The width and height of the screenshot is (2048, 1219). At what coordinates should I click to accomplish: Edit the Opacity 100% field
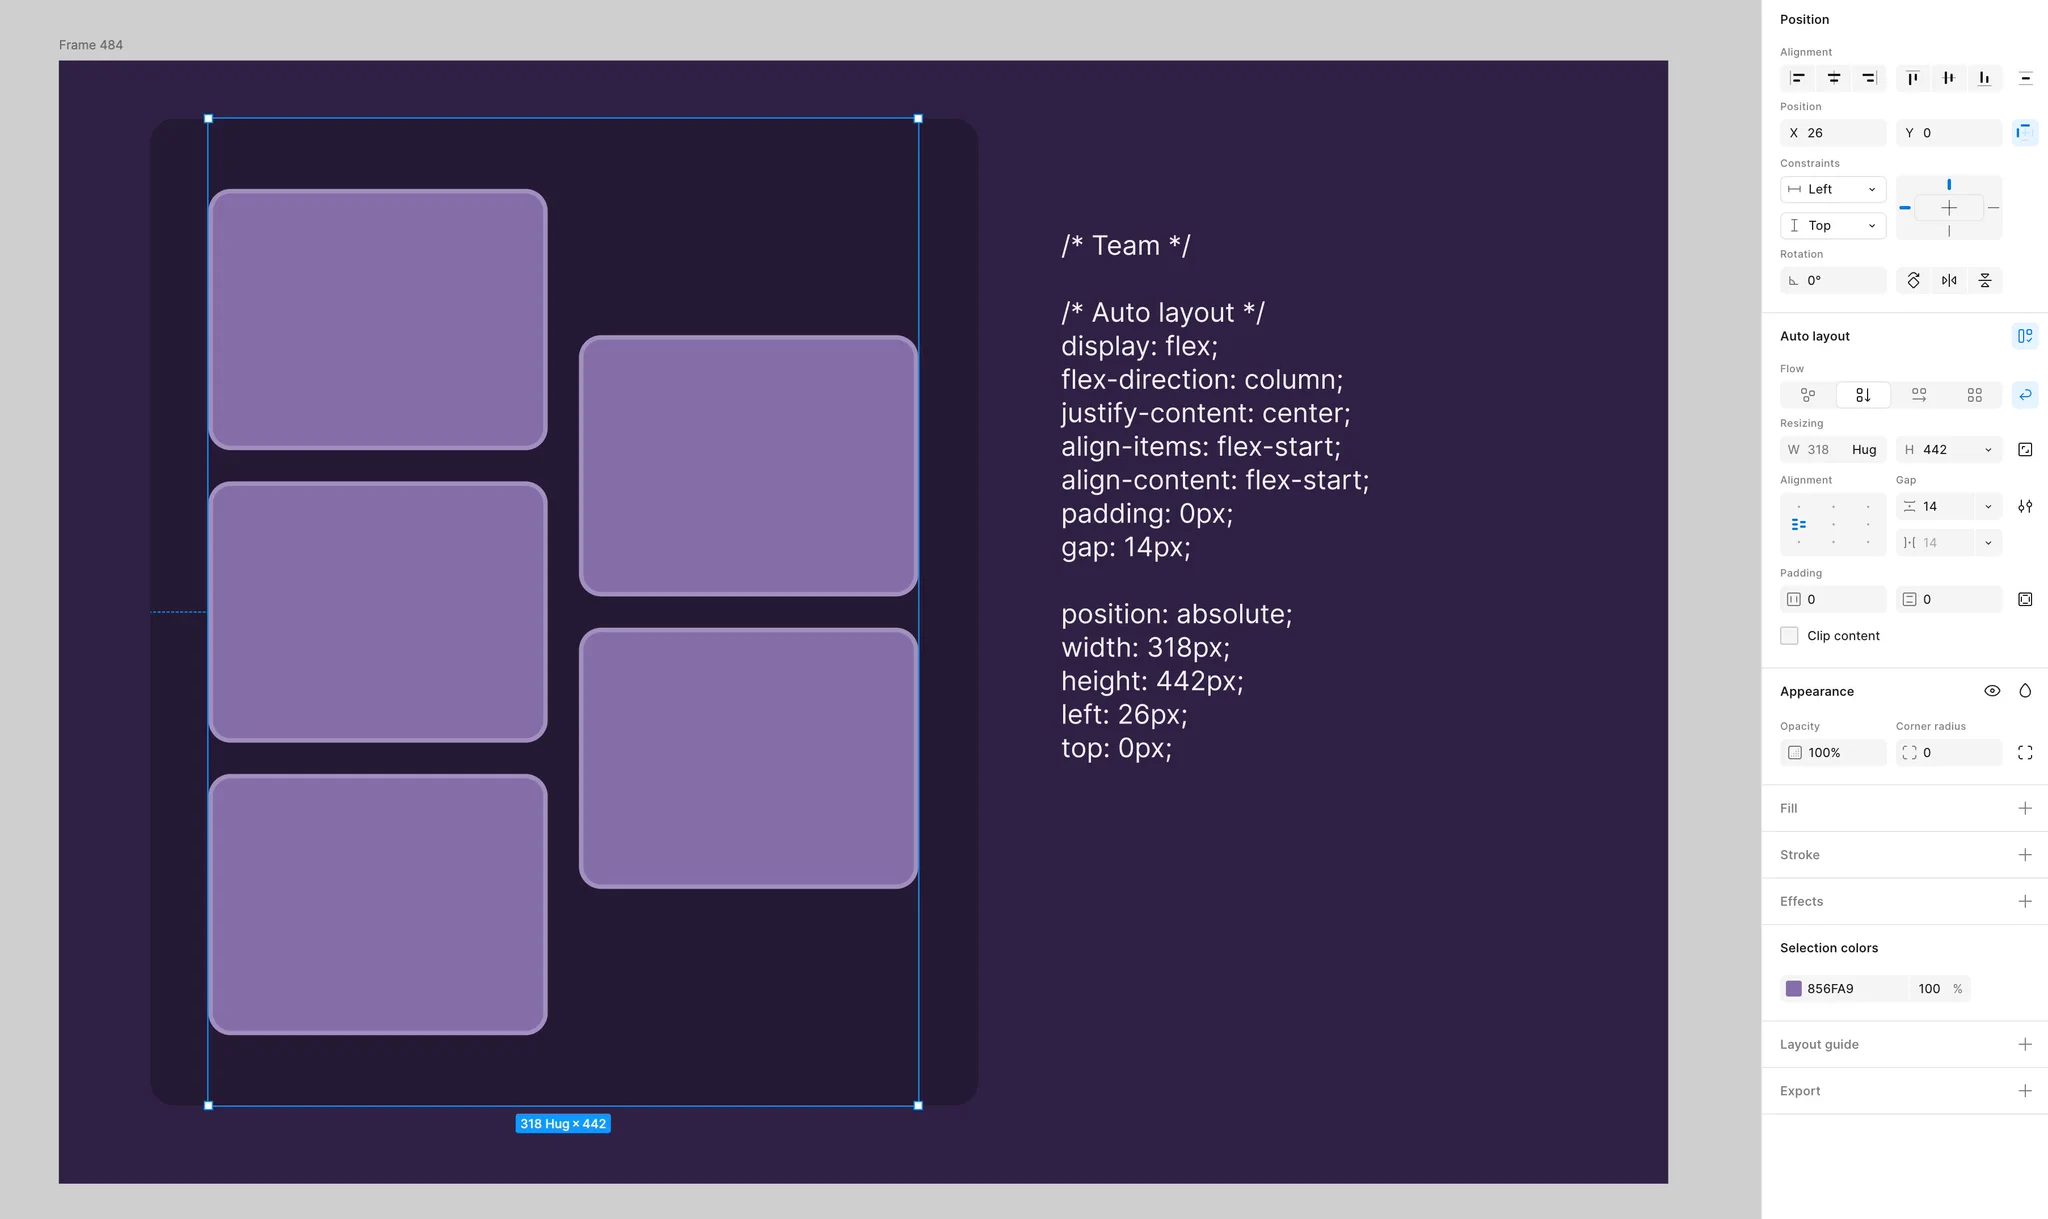click(1833, 753)
